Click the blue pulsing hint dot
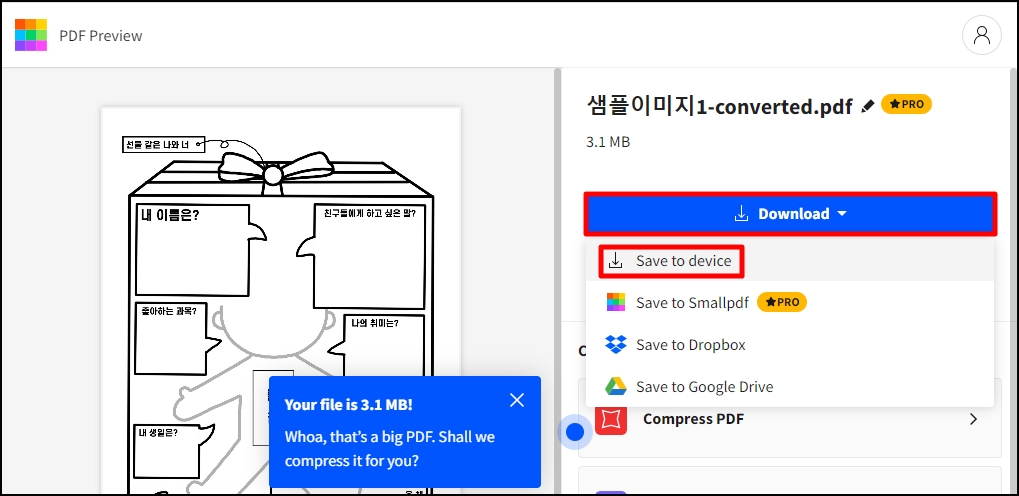Screen dimensions: 1019x496 click(x=575, y=432)
